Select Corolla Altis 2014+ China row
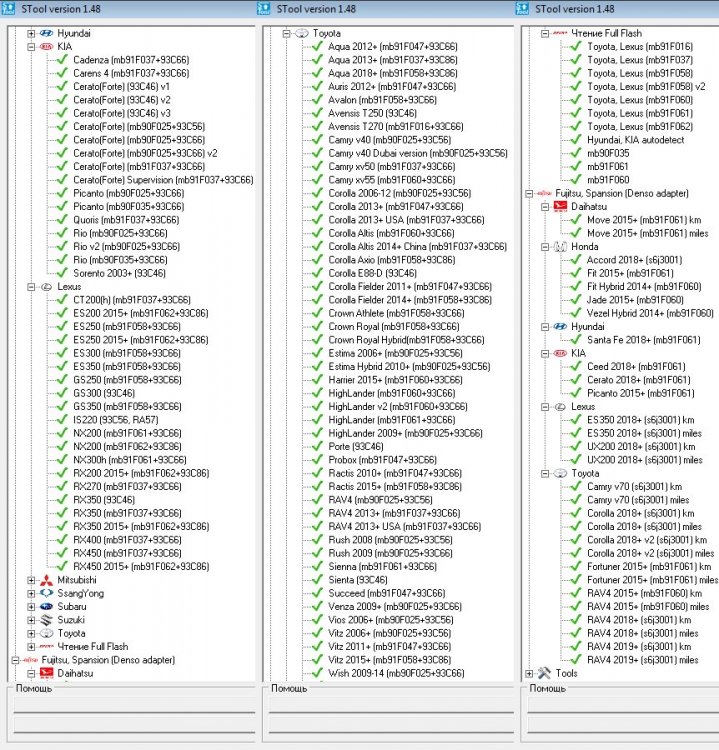This screenshot has height=750, width=719. (418, 247)
